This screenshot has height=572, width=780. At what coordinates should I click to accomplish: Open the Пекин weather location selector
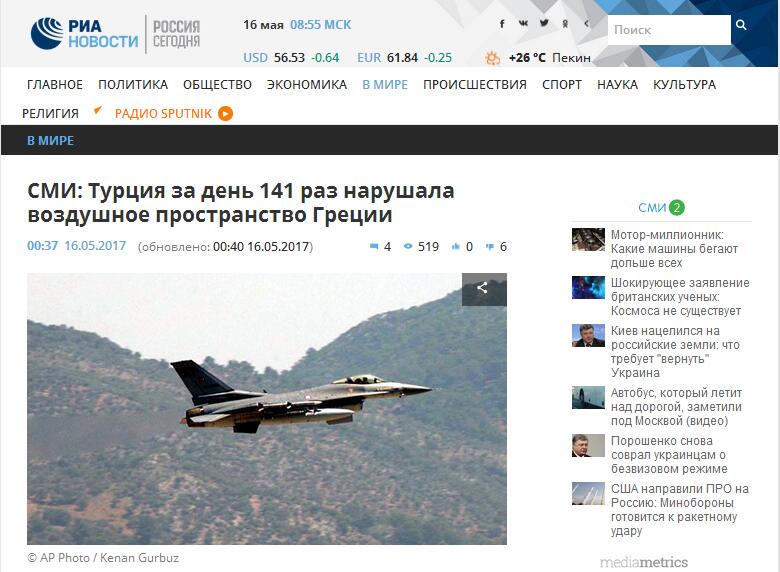click(x=571, y=58)
